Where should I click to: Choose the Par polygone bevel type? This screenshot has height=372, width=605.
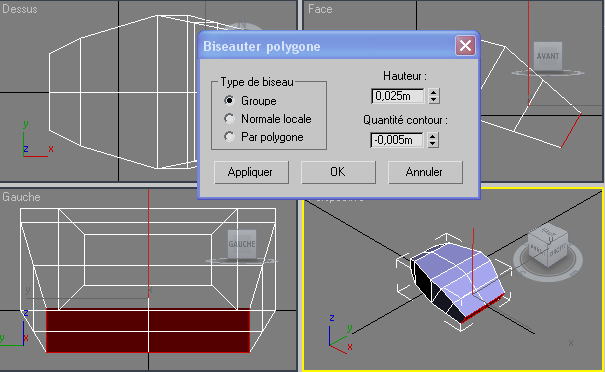pyautogui.click(x=230, y=137)
